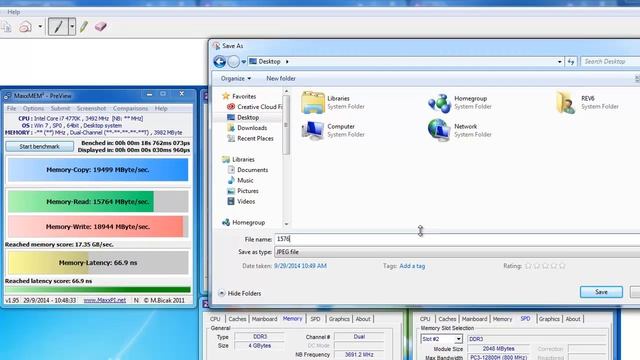The height and width of the screenshot is (360, 640).
Task: Click the New folder button
Action: tap(281, 78)
